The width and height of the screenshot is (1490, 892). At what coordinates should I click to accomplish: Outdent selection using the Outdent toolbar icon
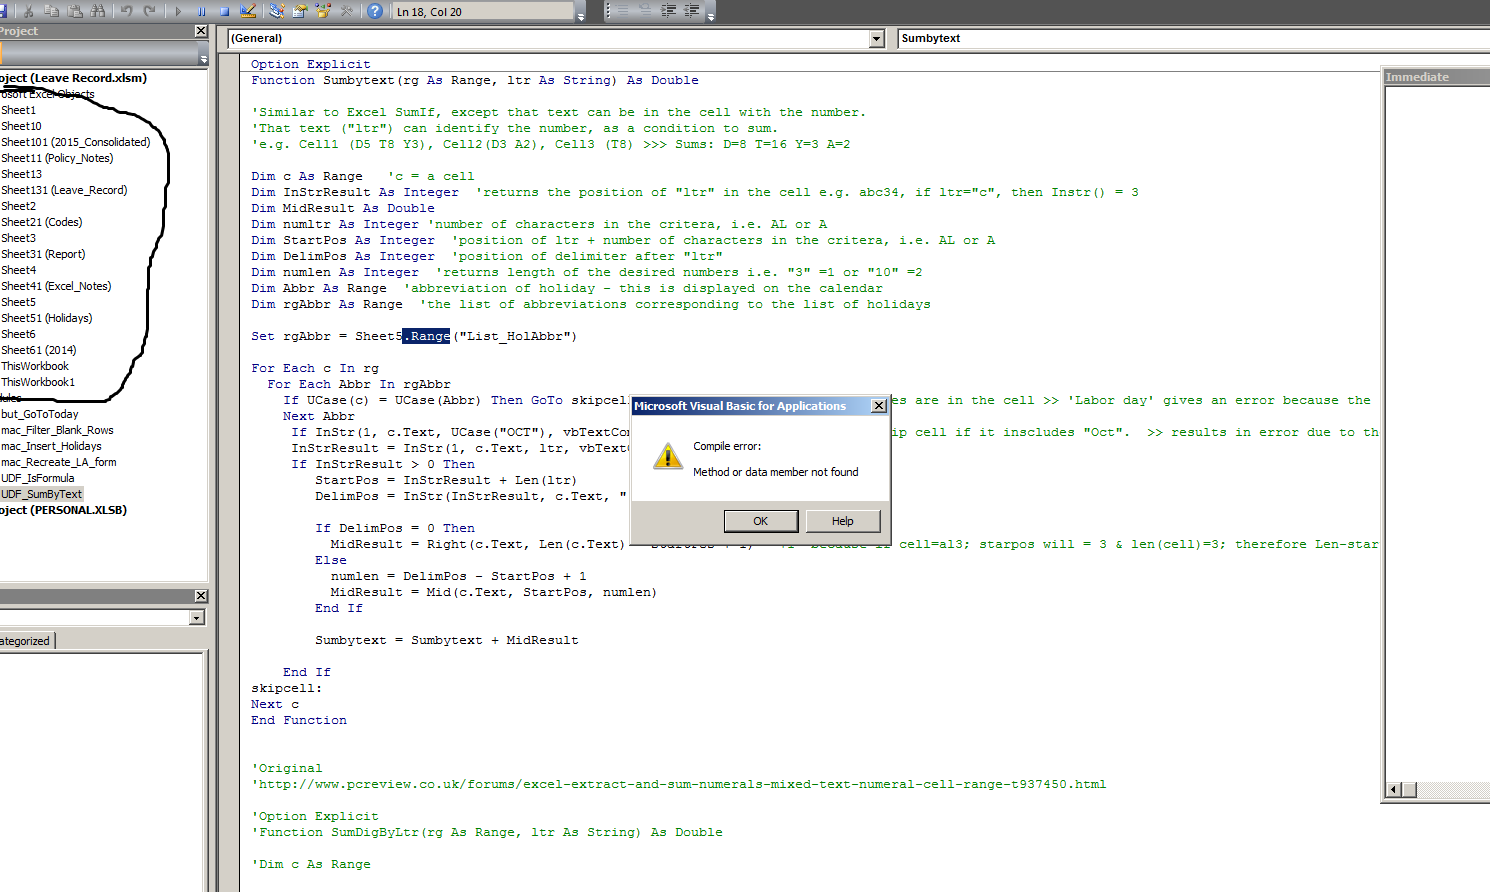click(691, 11)
